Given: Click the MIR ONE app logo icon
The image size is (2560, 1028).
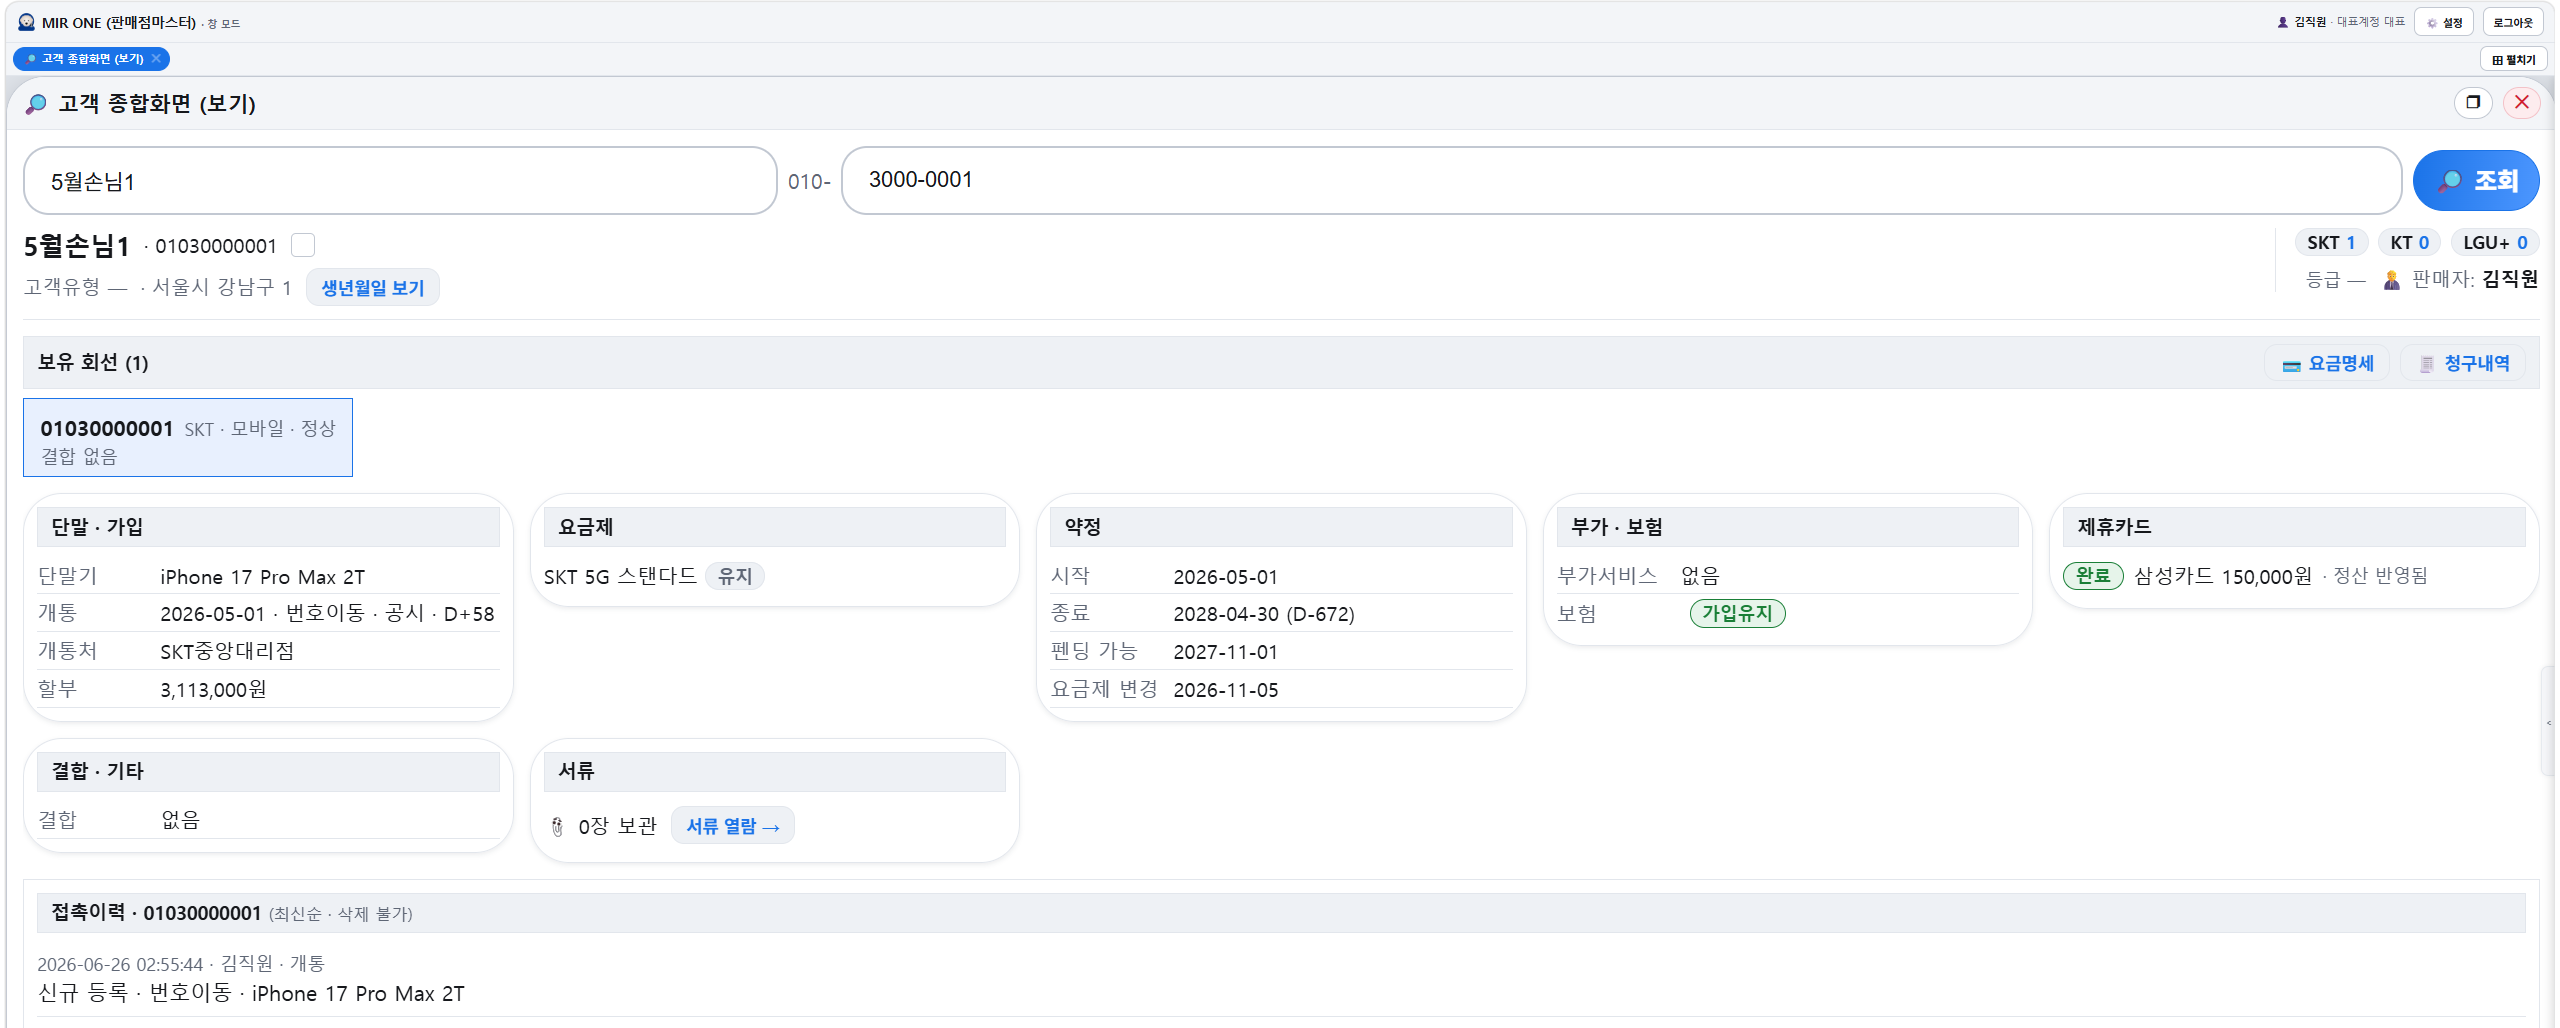Looking at the screenshot, I should 27,22.
